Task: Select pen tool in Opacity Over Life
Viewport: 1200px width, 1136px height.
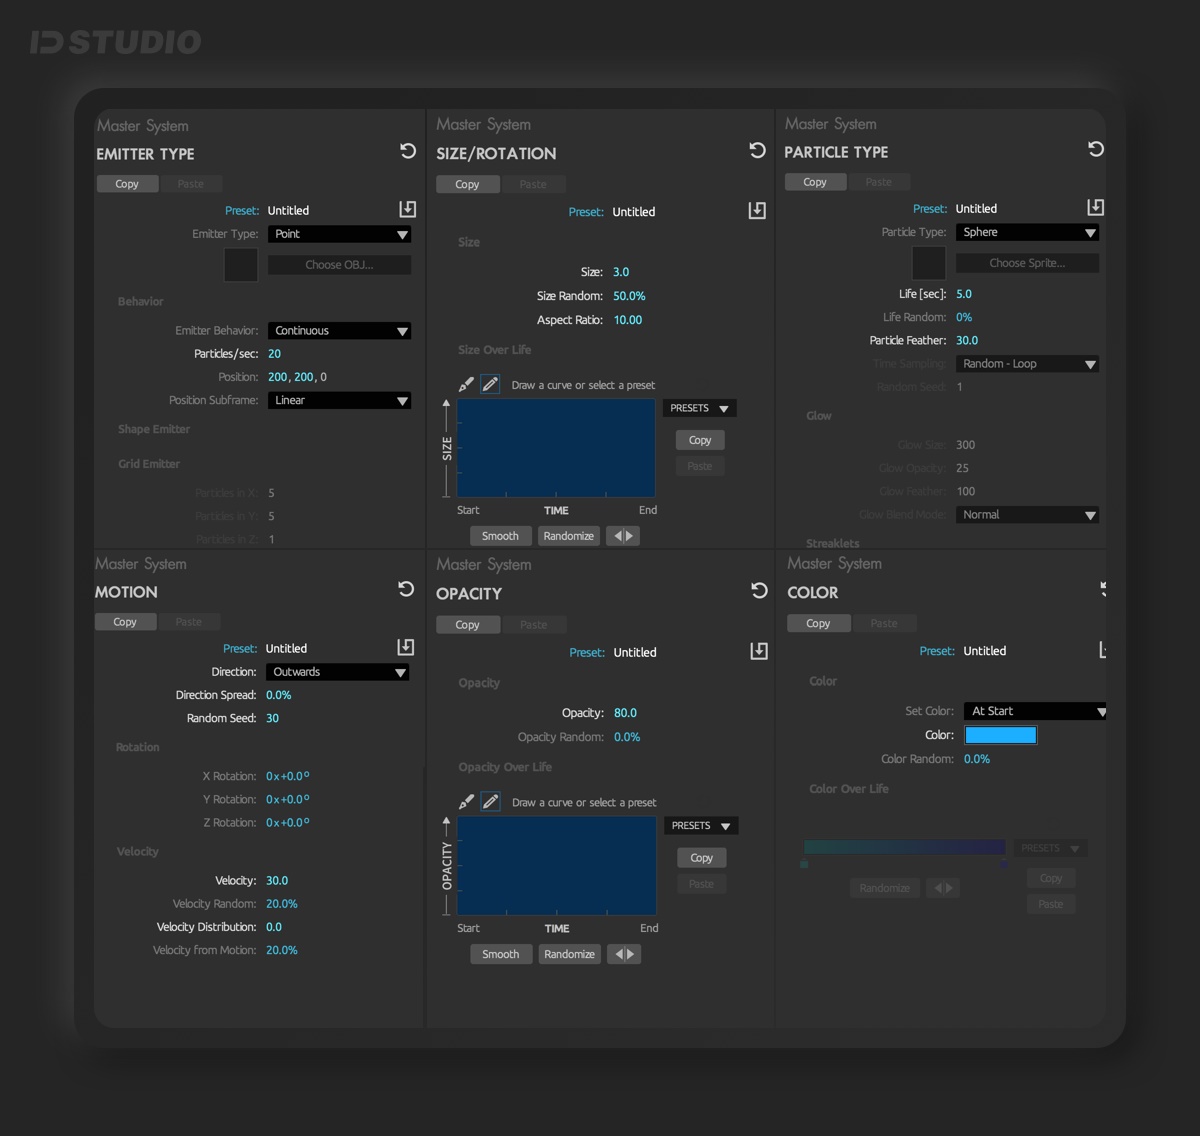Action: 466,802
